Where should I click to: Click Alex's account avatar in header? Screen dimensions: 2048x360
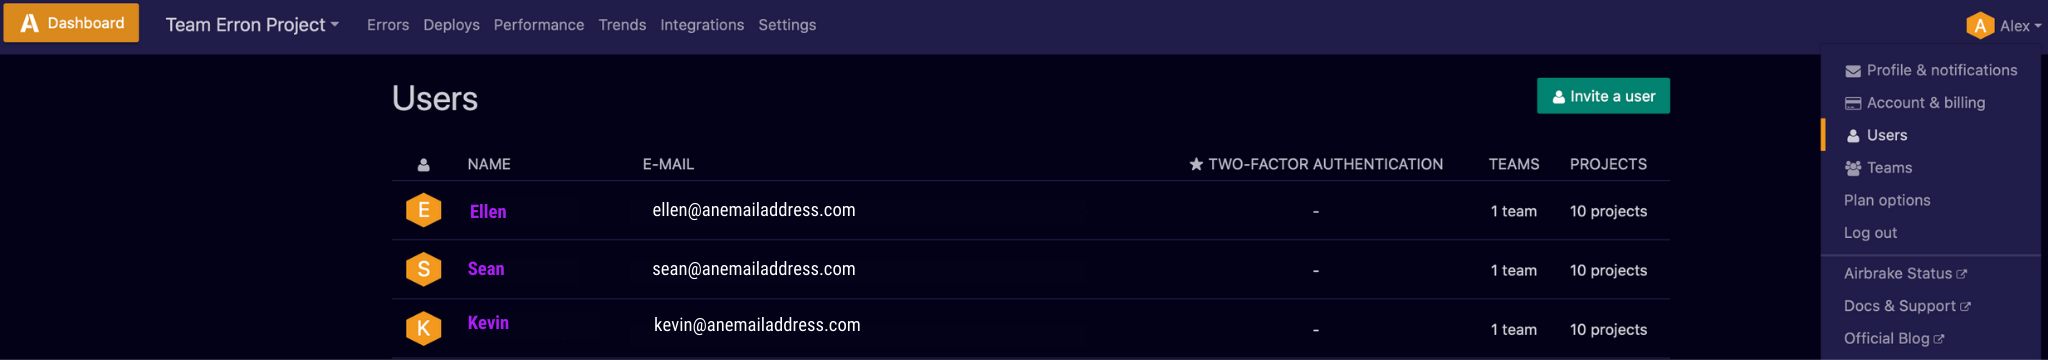(x=1980, y=26)
